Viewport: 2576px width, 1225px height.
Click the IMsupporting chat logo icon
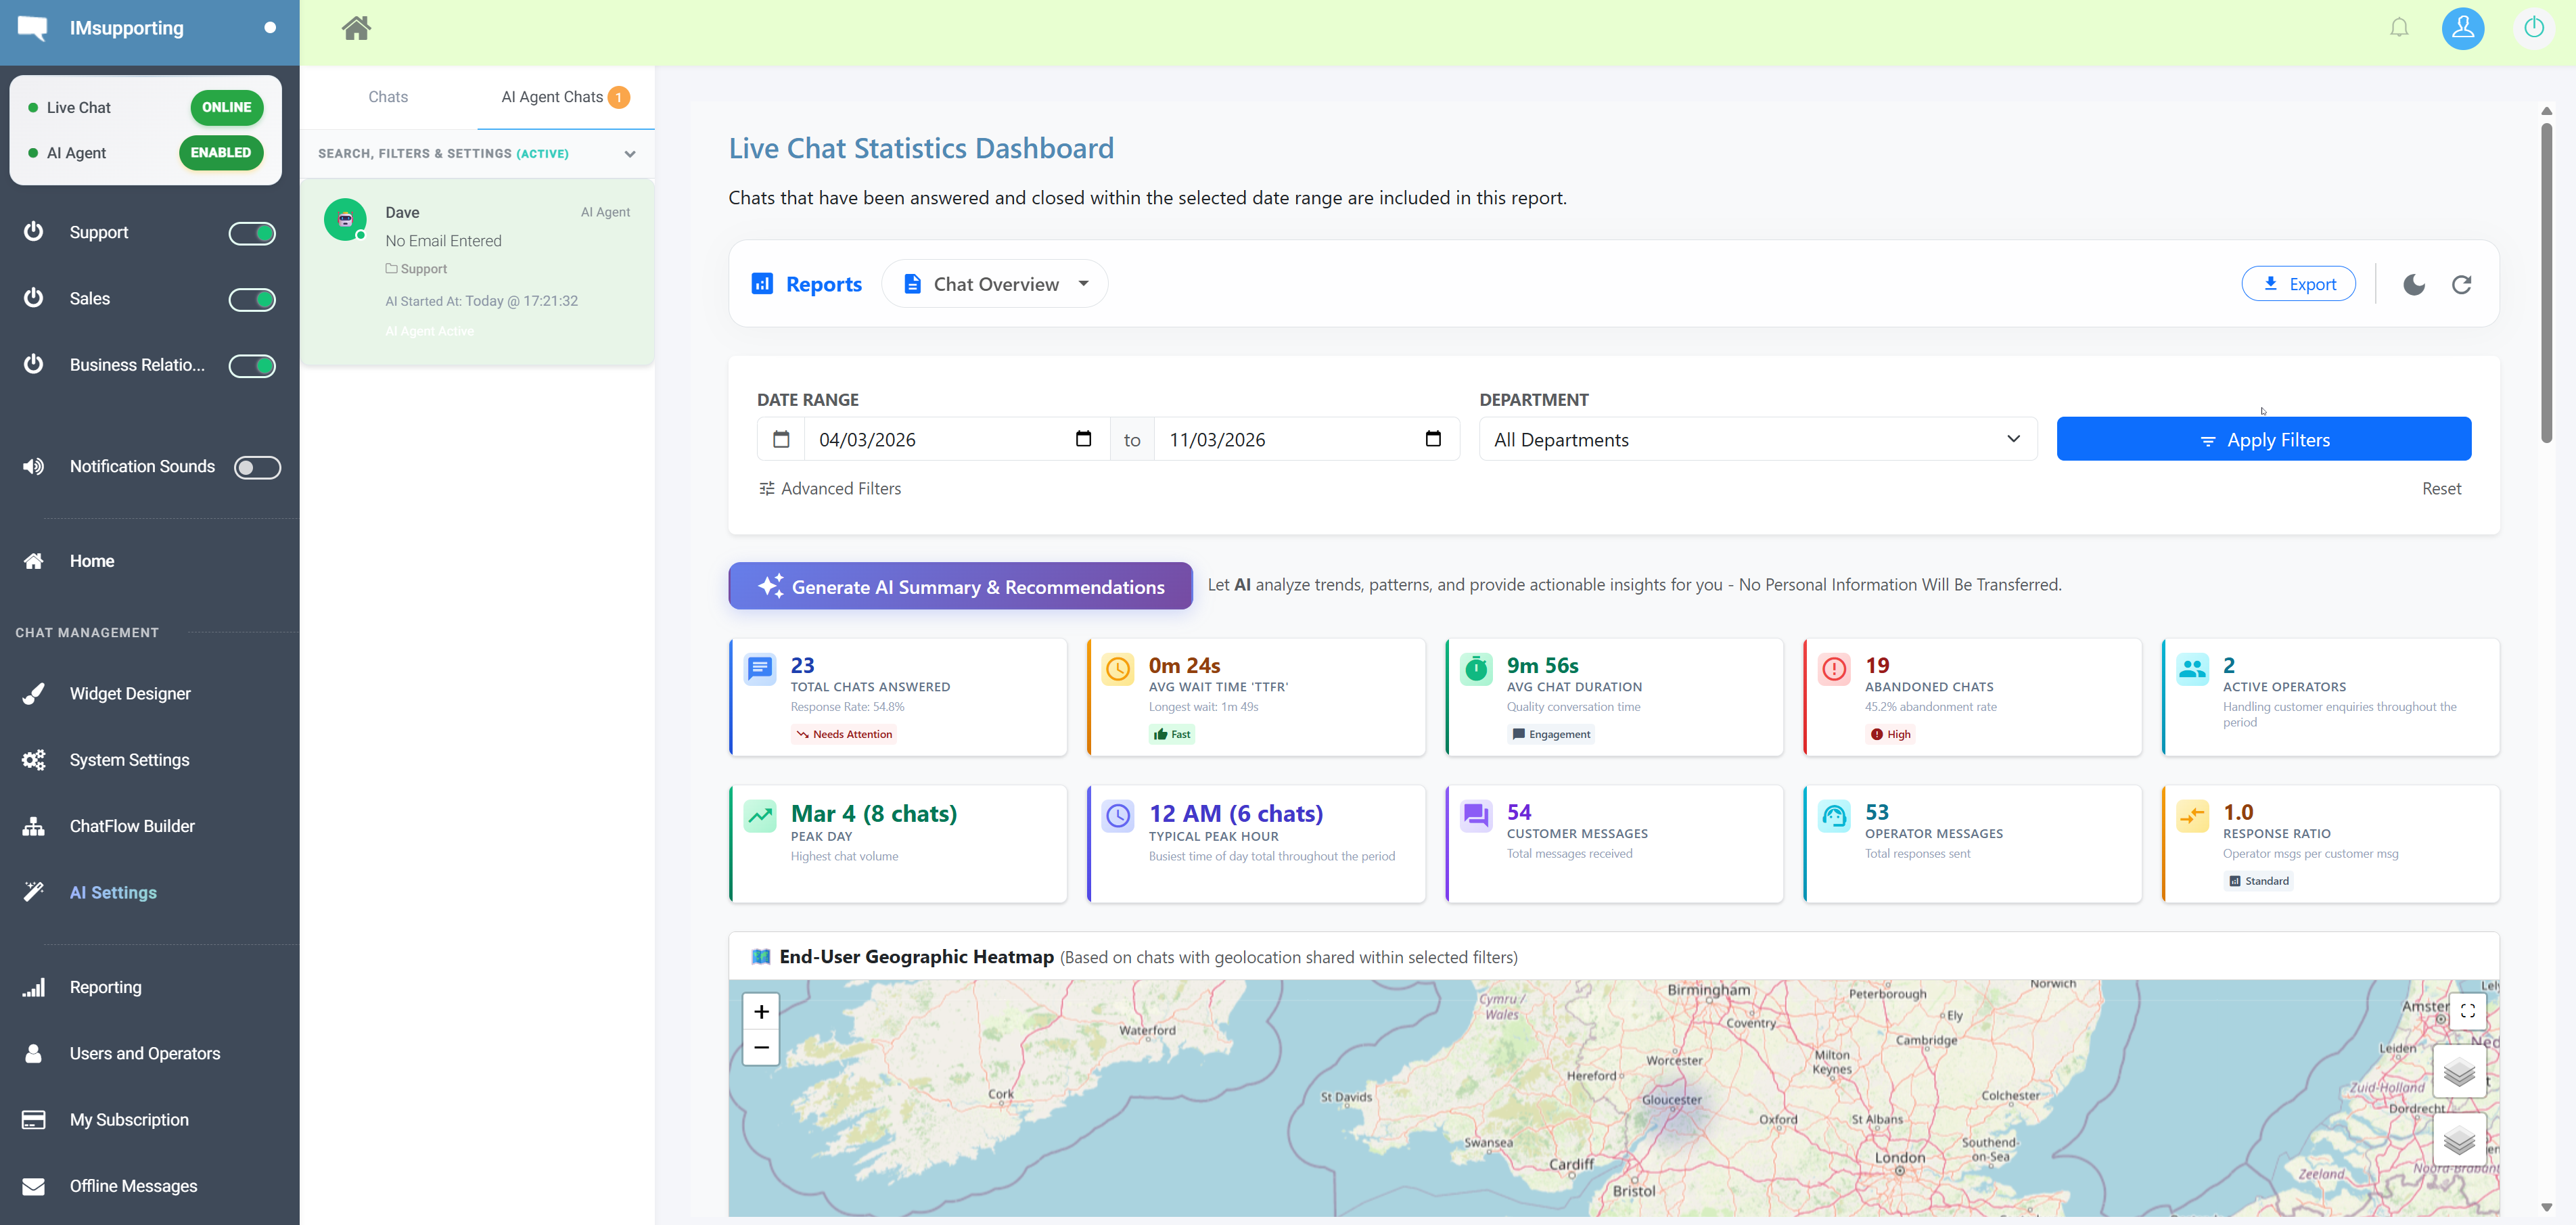pyautogui.click(x=32, y=28)
